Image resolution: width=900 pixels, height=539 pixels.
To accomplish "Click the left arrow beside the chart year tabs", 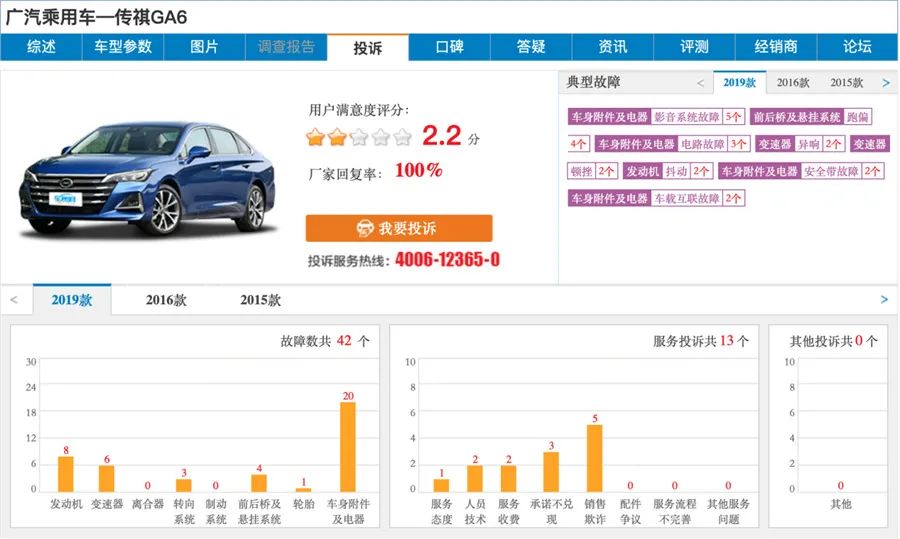I will pos(14,299).
